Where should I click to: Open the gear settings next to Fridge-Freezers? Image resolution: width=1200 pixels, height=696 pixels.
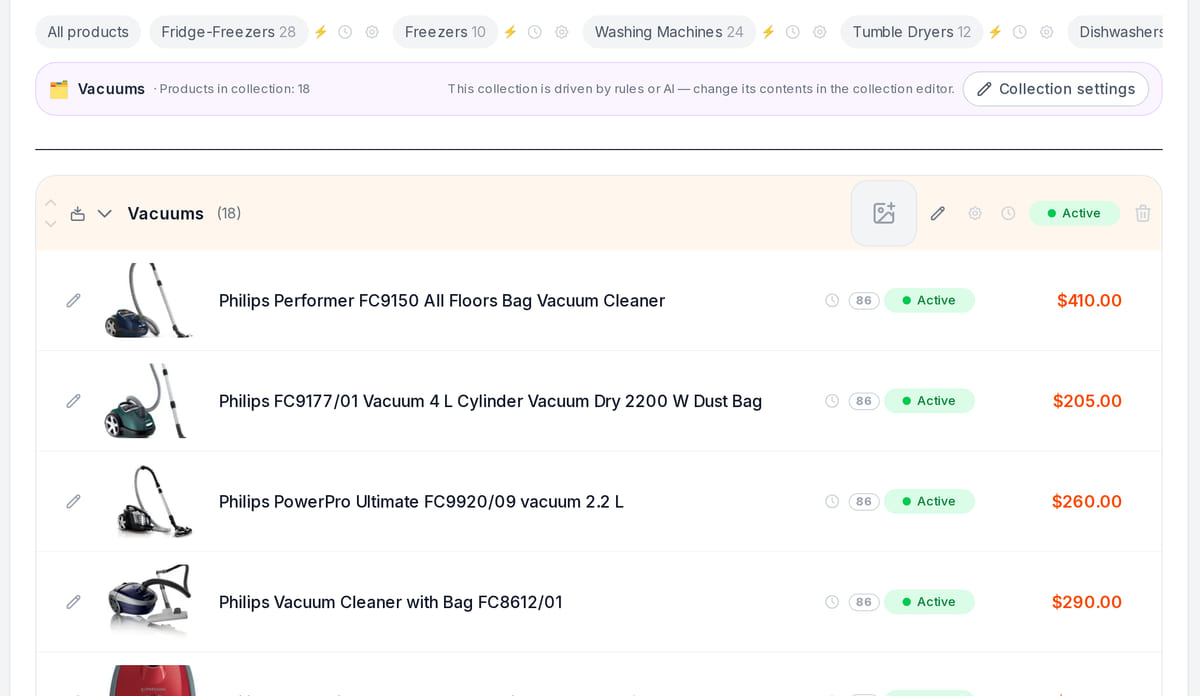pos(372,32)
